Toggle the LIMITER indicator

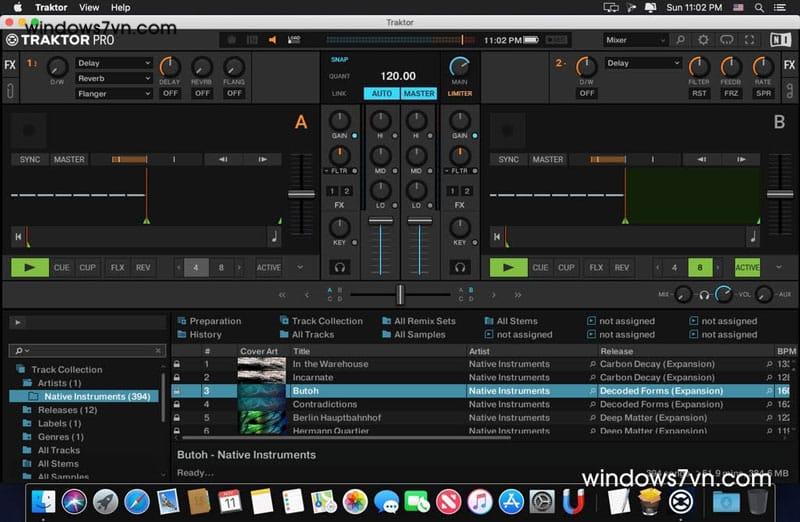point(460,93)
